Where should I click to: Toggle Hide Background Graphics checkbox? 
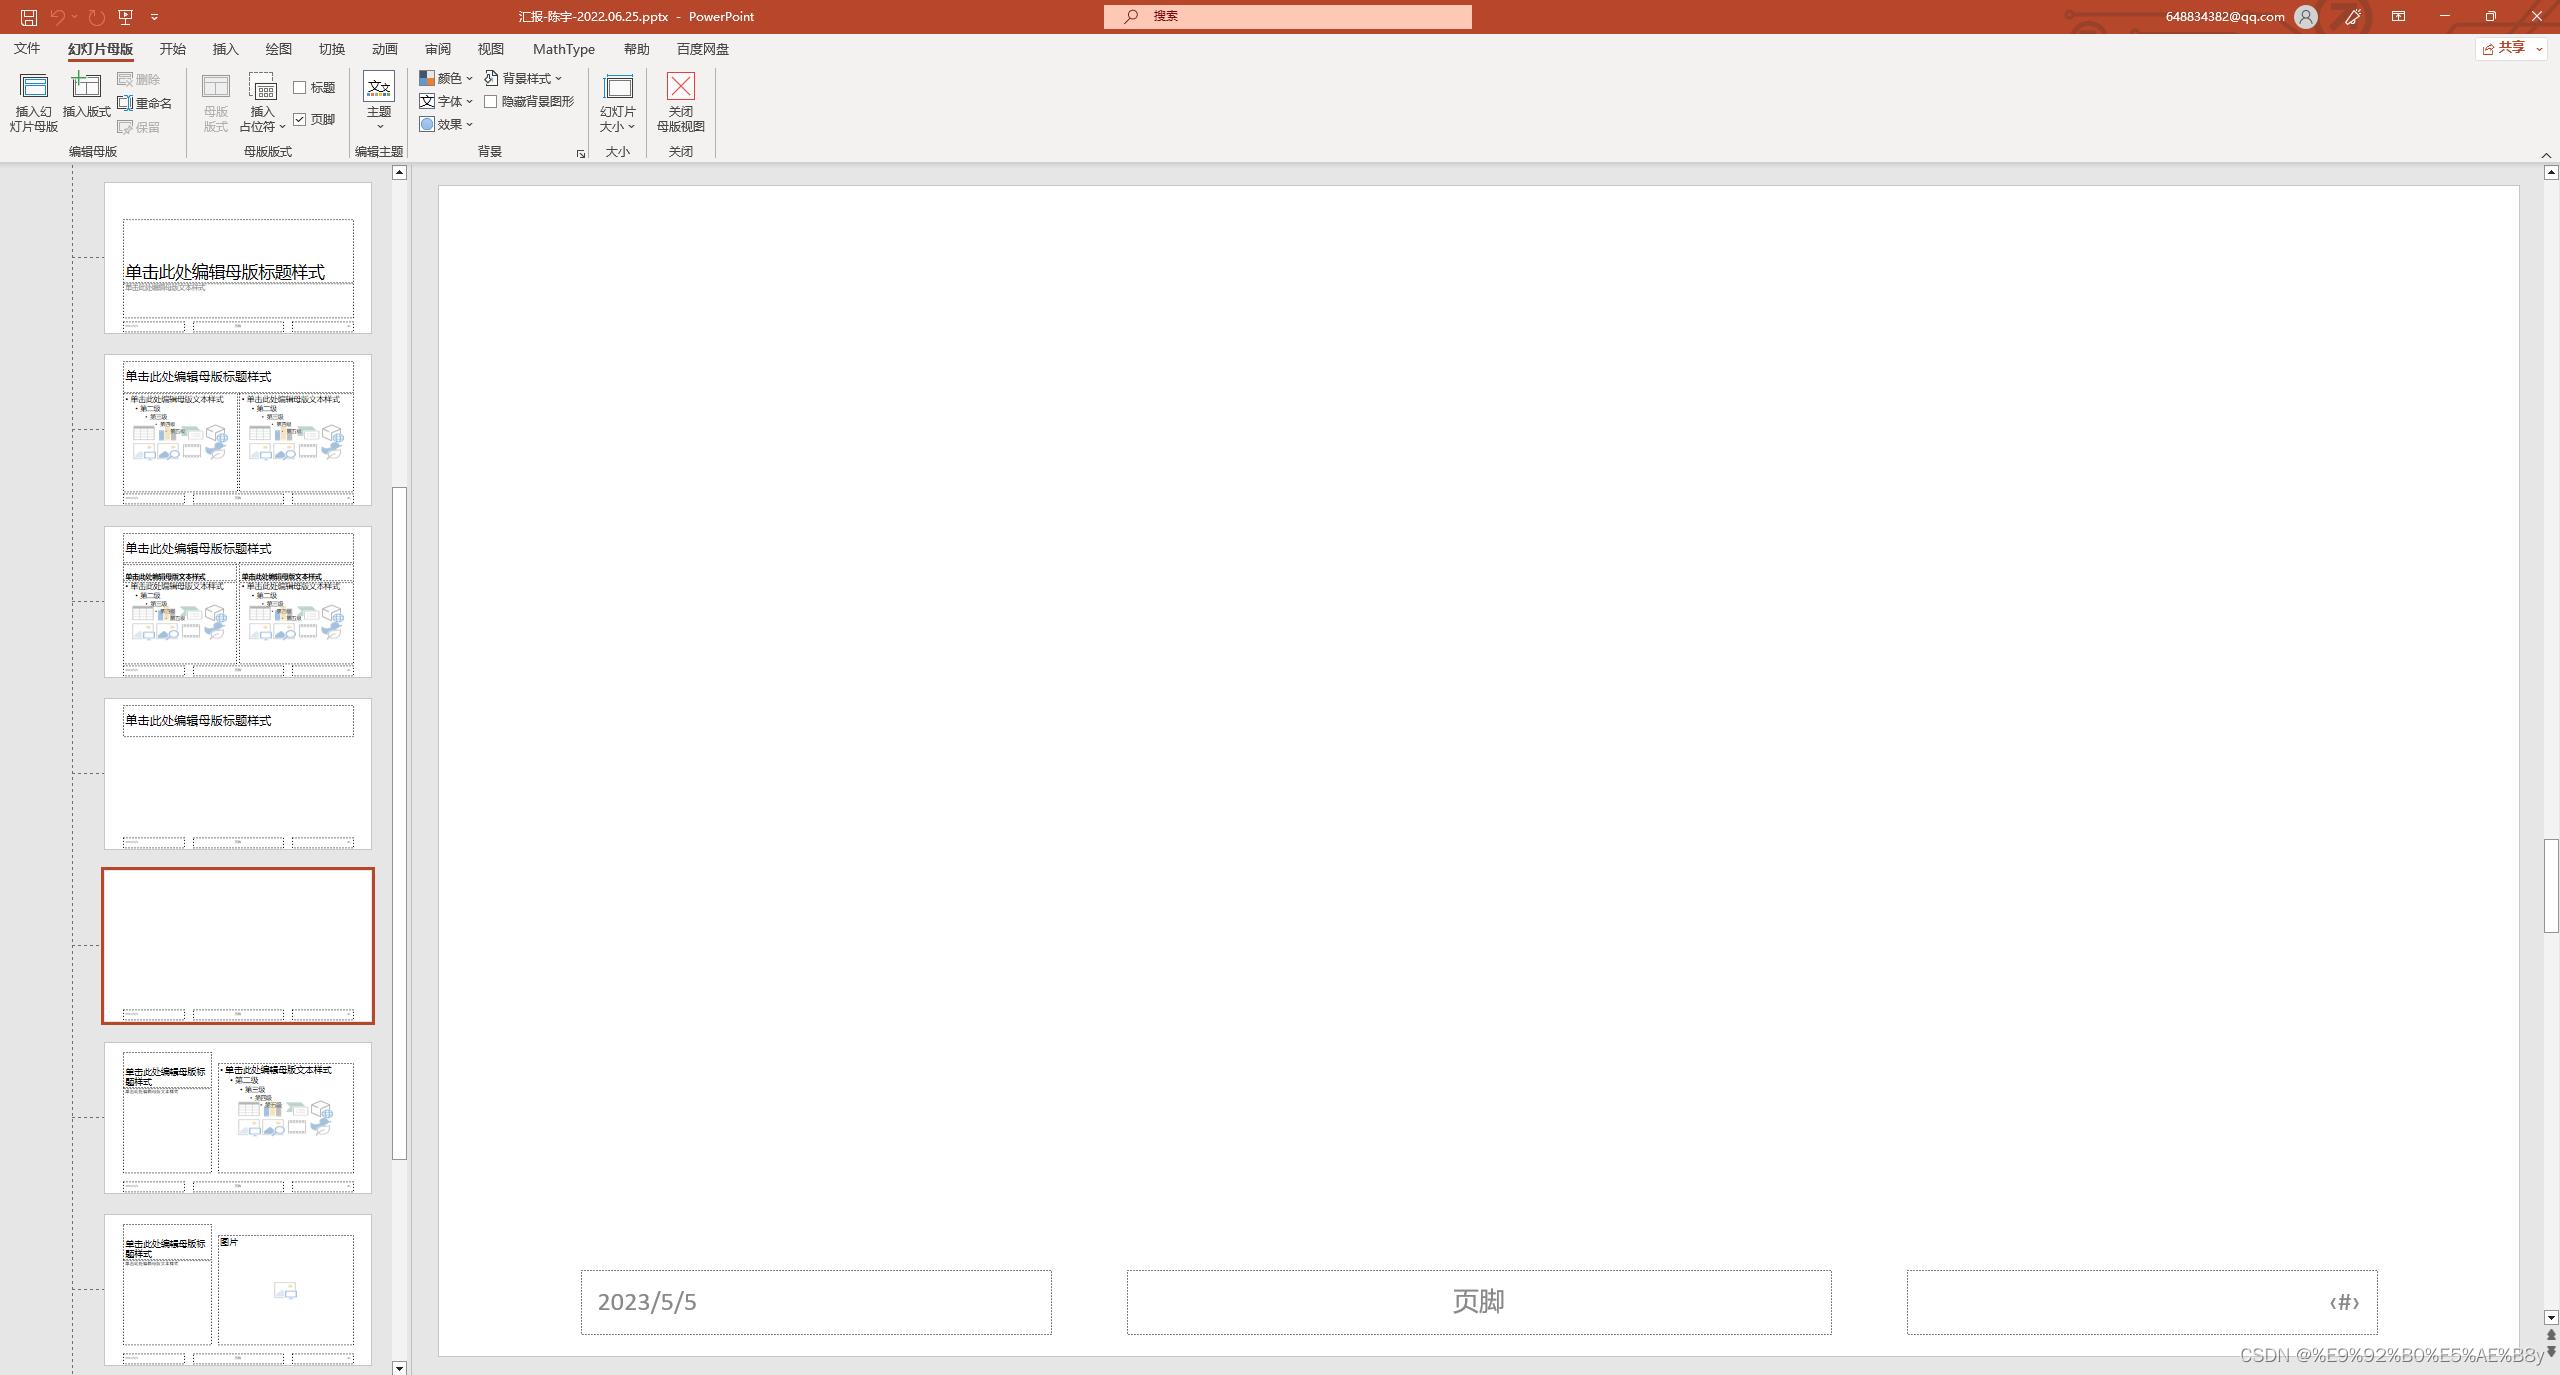point(491,102)
